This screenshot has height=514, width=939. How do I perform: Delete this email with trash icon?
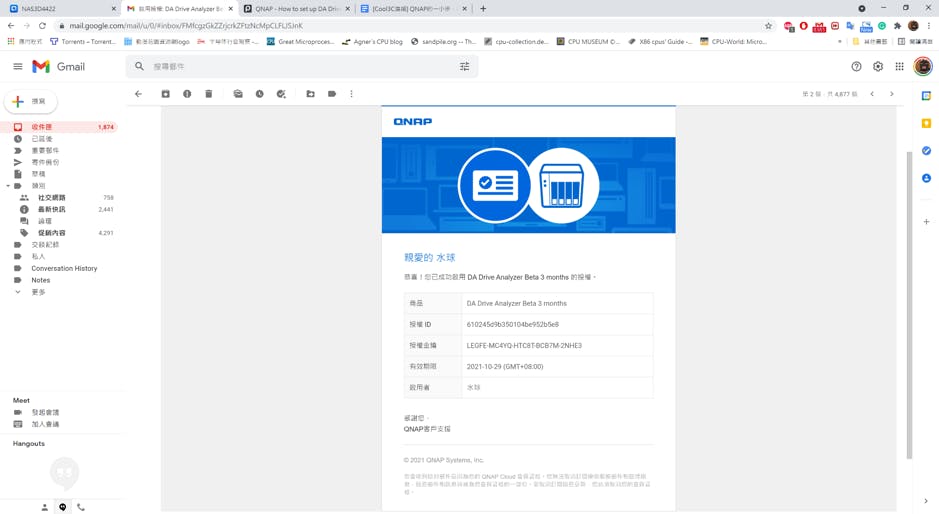tap(209, 94)
